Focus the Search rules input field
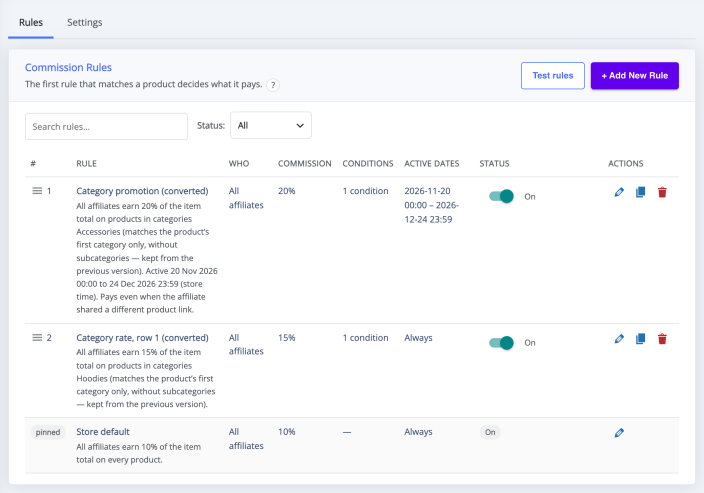 (106, 127)
